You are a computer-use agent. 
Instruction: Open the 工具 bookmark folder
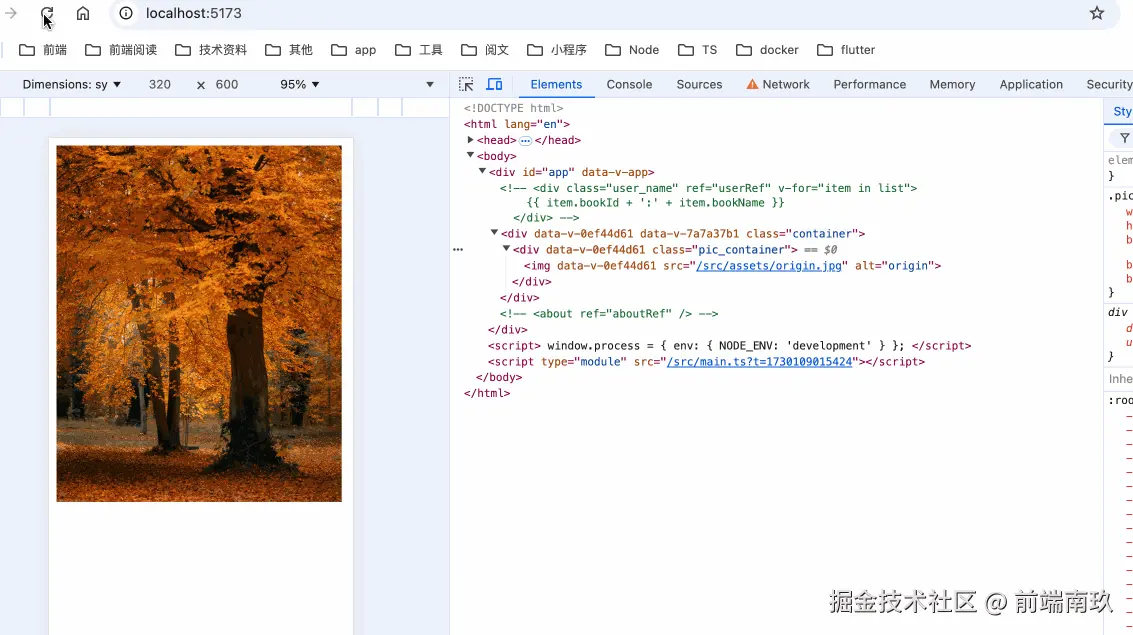(419, 50)
